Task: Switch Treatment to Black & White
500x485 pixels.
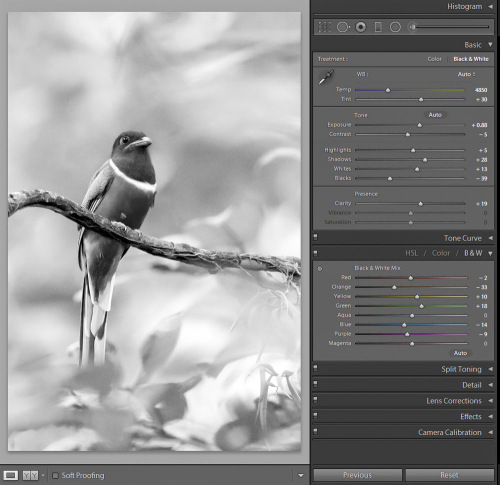Action: click(x=471, y=59)
